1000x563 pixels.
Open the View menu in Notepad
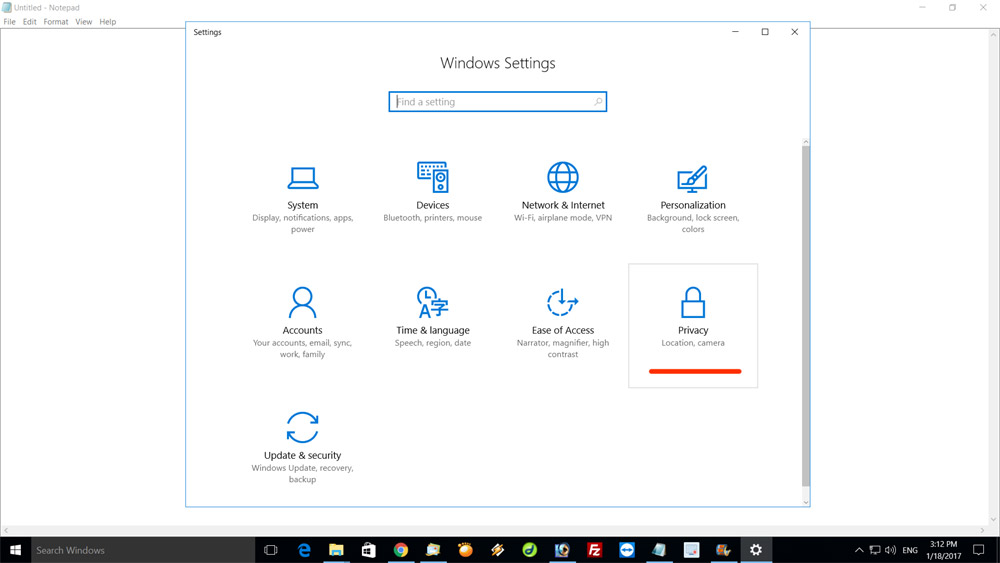point(84,22)
